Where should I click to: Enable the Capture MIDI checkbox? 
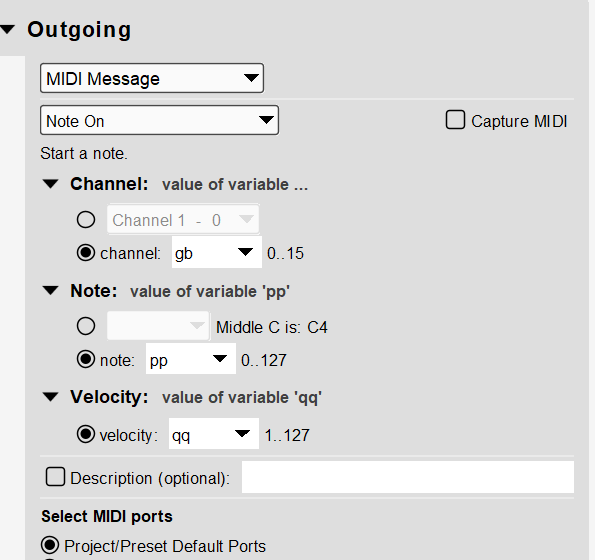pos(455,120)
